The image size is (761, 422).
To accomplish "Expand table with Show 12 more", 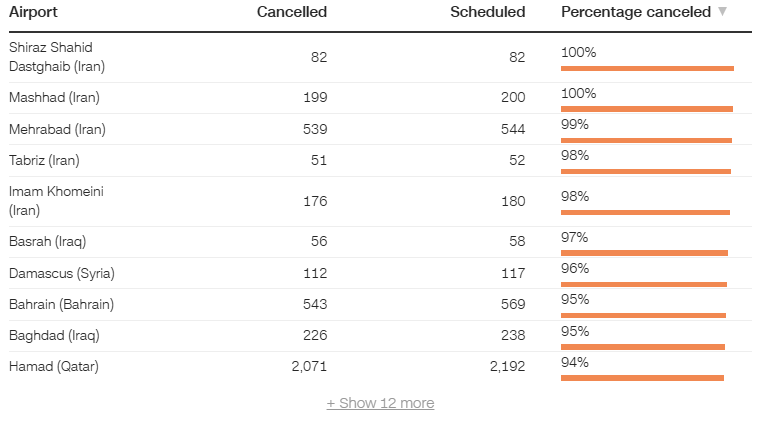I will pos(380,403).
